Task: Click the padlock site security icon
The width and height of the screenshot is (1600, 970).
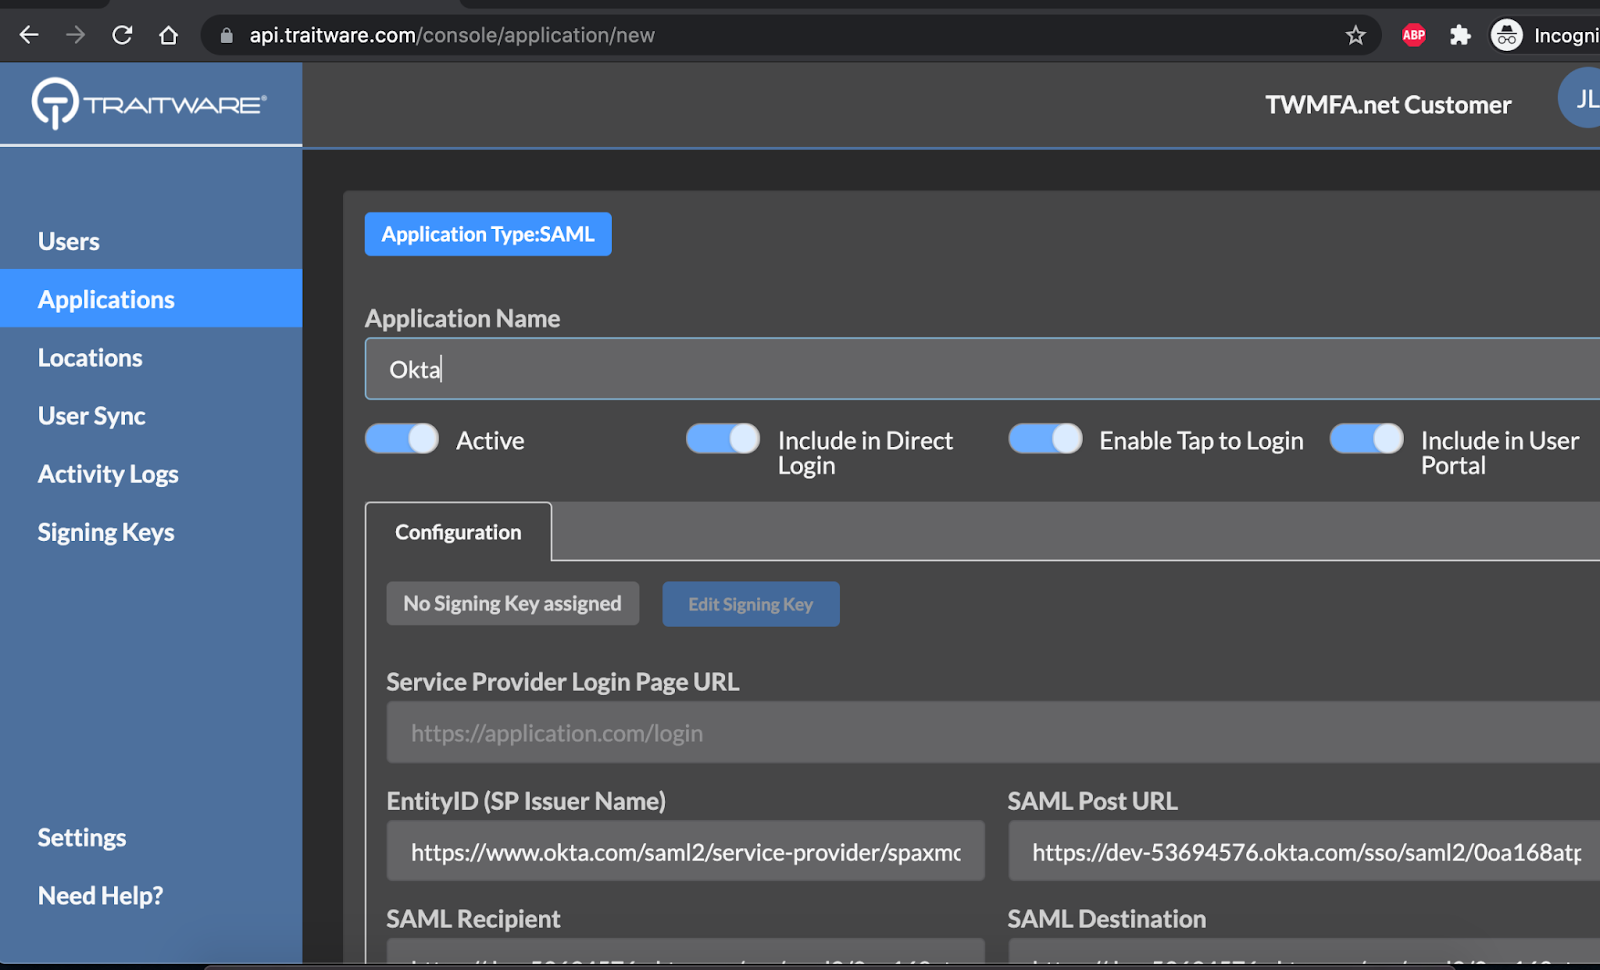Action: coord(227,35)
